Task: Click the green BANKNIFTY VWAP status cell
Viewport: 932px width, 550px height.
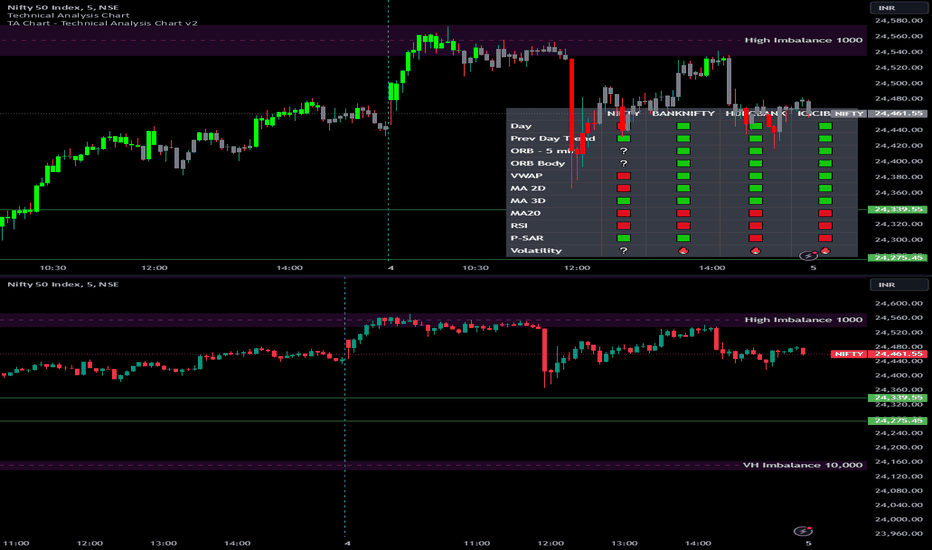Action: point(683,176)
